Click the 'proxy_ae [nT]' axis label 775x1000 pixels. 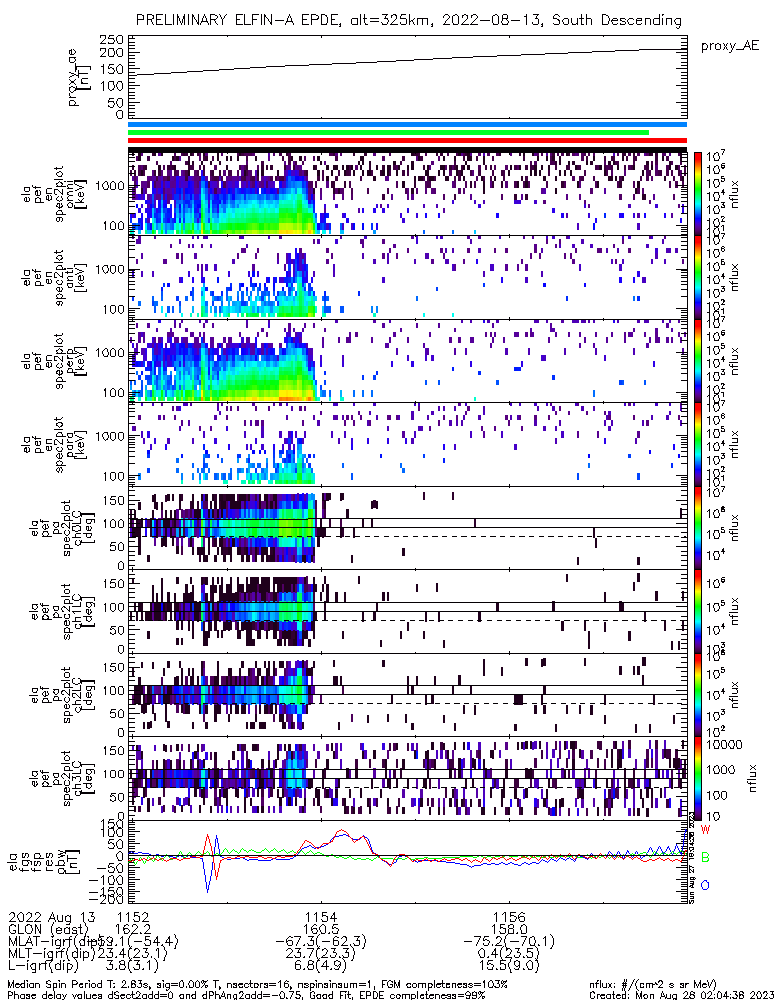[x=78, y=77]
